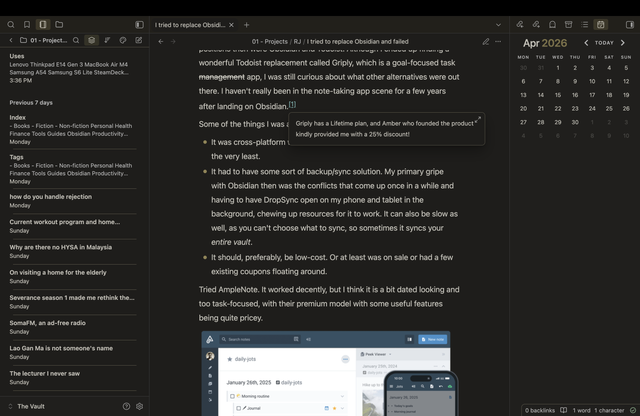Go to next month in calendar
640x416 pixels.
coord(622,43)
